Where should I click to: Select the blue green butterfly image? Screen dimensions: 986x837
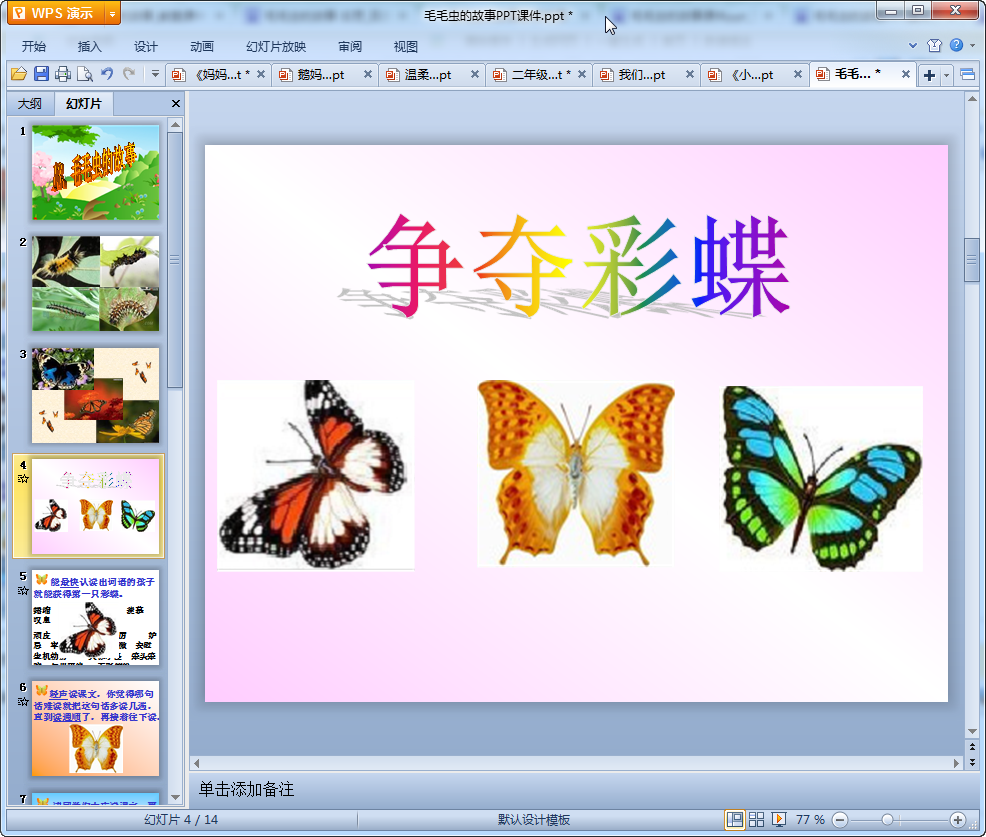[x=823, y=478]
